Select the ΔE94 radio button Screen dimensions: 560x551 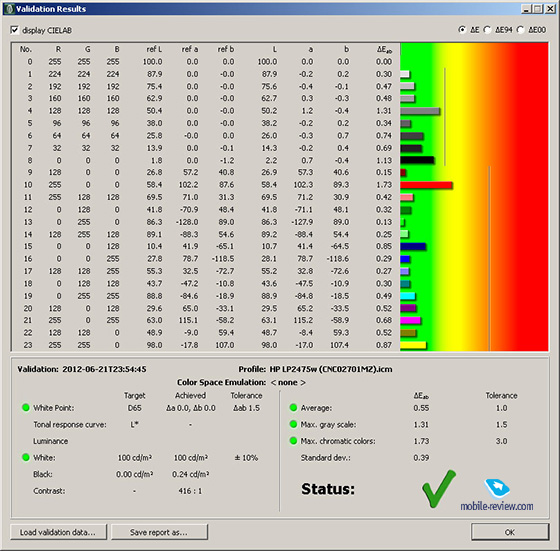[487, 30]
